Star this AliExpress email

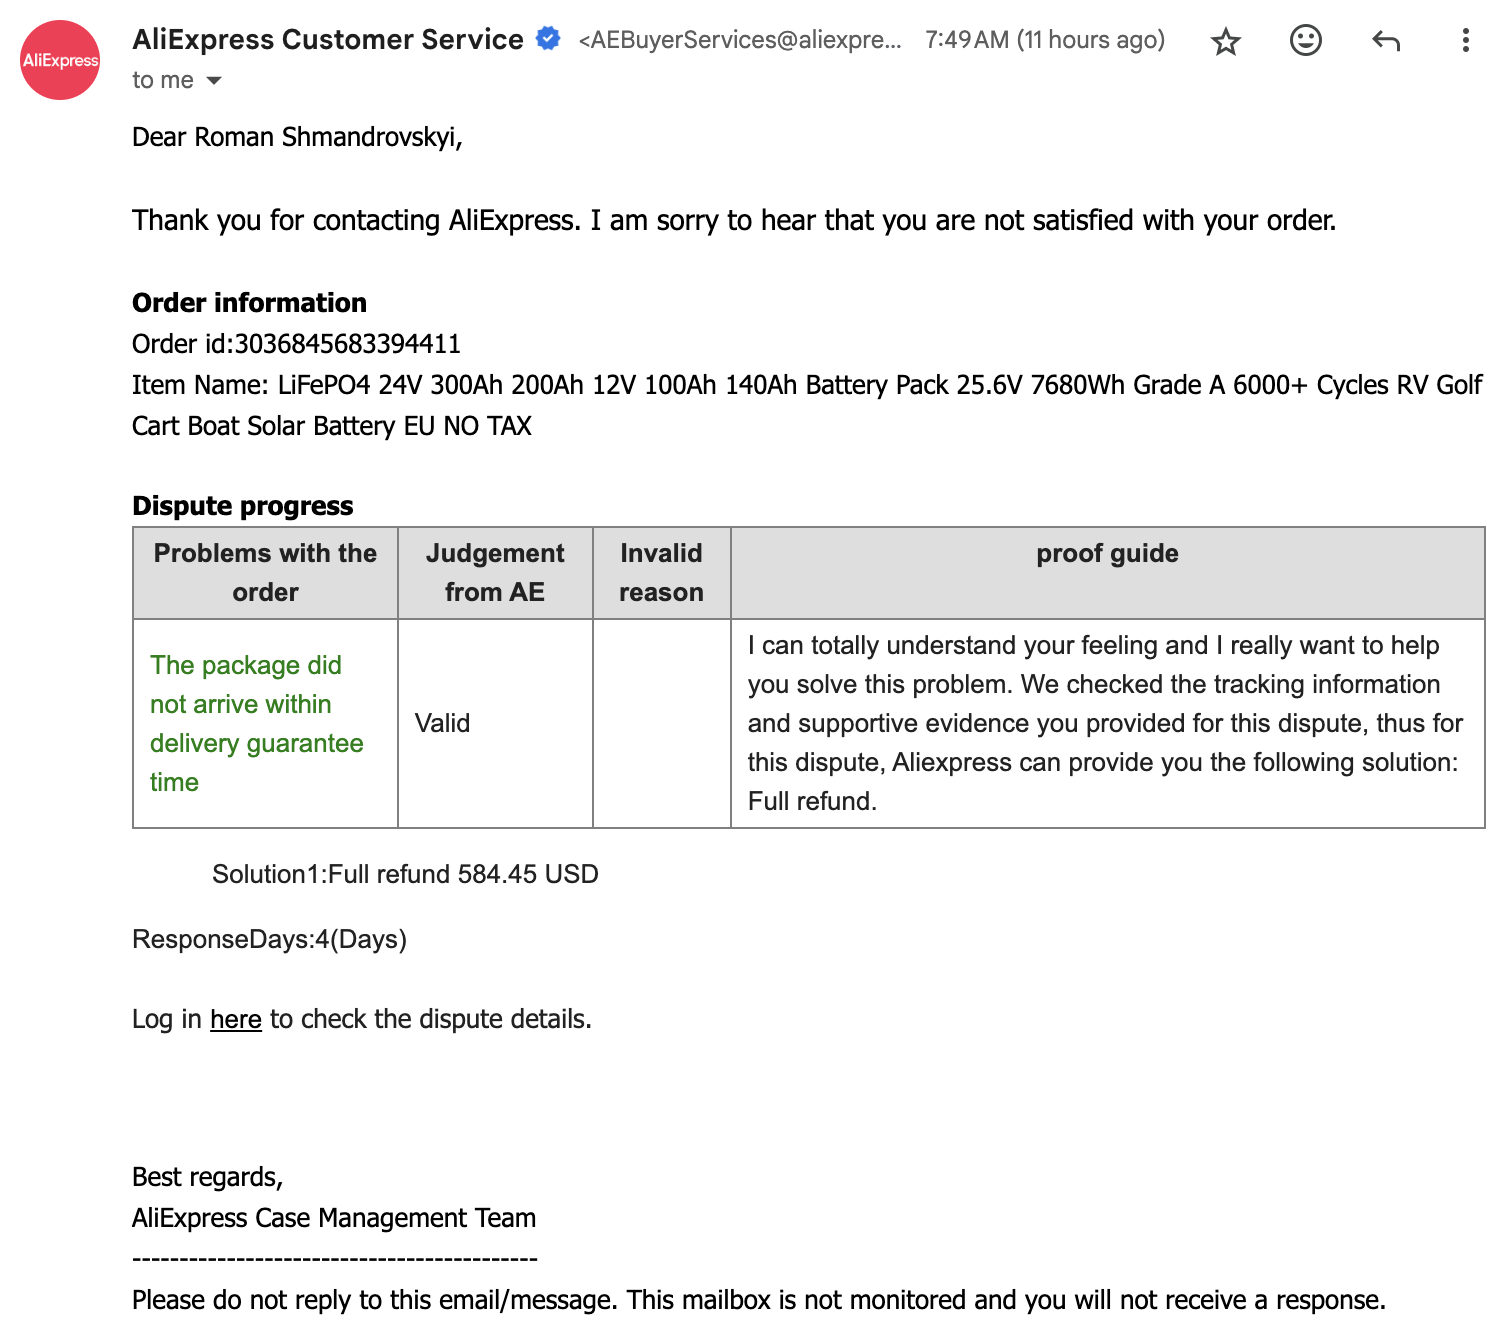tap(1225, 41)
